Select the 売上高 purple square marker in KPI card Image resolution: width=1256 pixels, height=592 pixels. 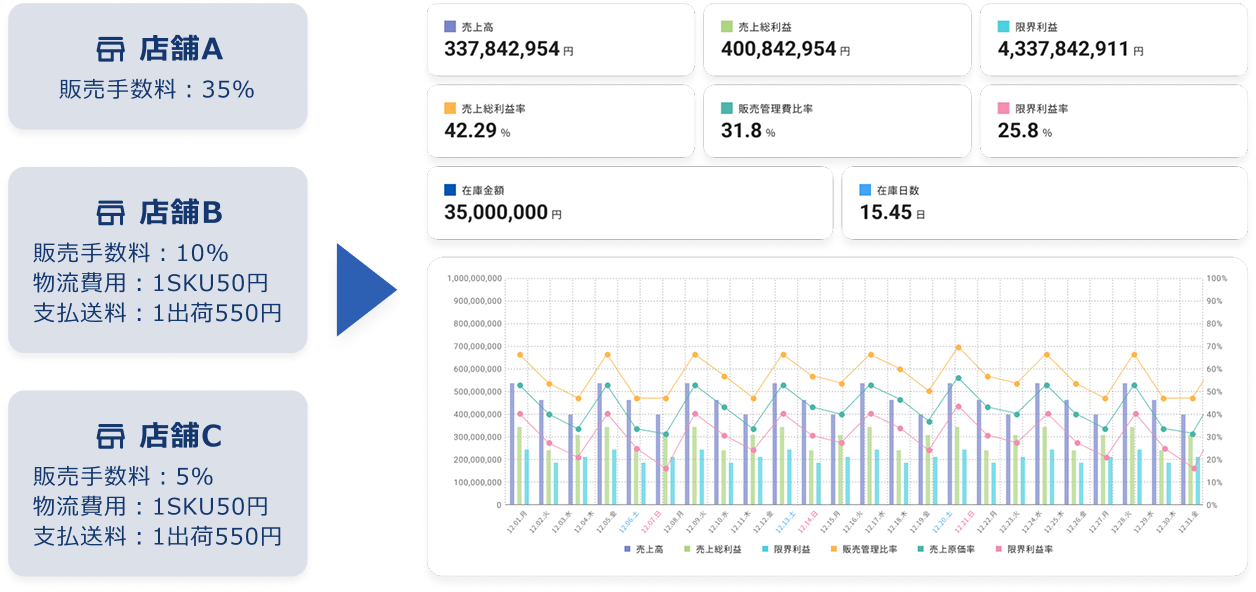[x=450, y=27]
